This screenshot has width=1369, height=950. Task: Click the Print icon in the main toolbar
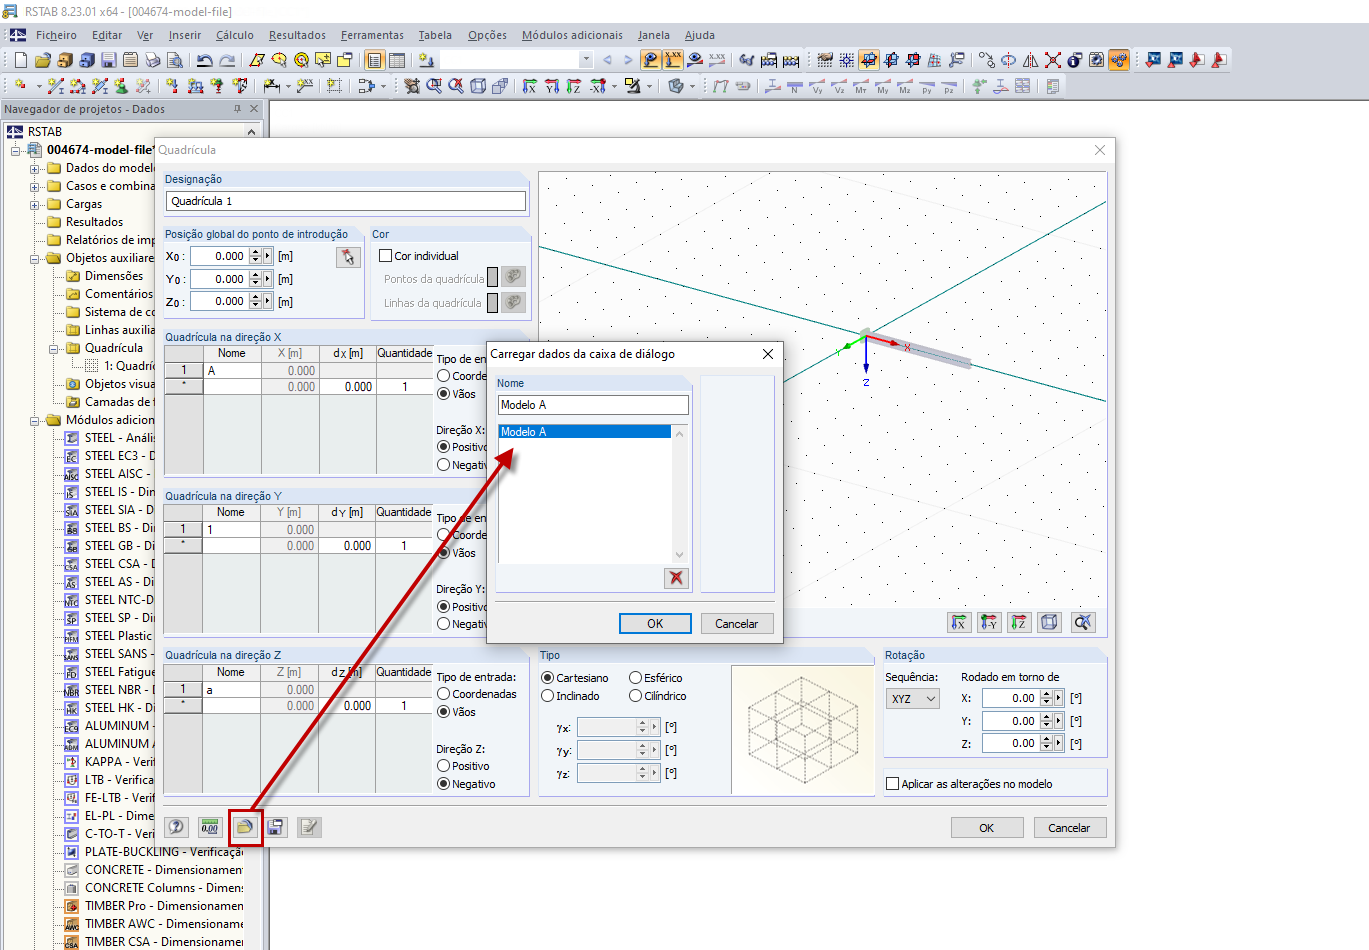(x=152, y=60)
